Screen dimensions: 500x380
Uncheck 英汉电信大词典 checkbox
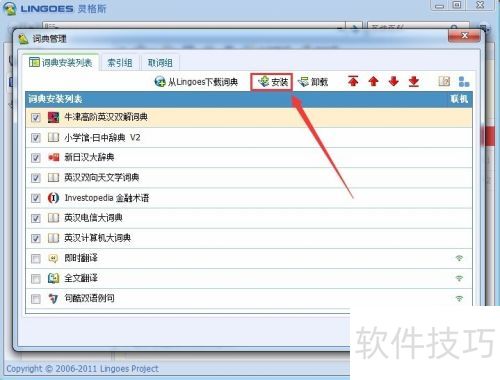(x=35, y=218)
